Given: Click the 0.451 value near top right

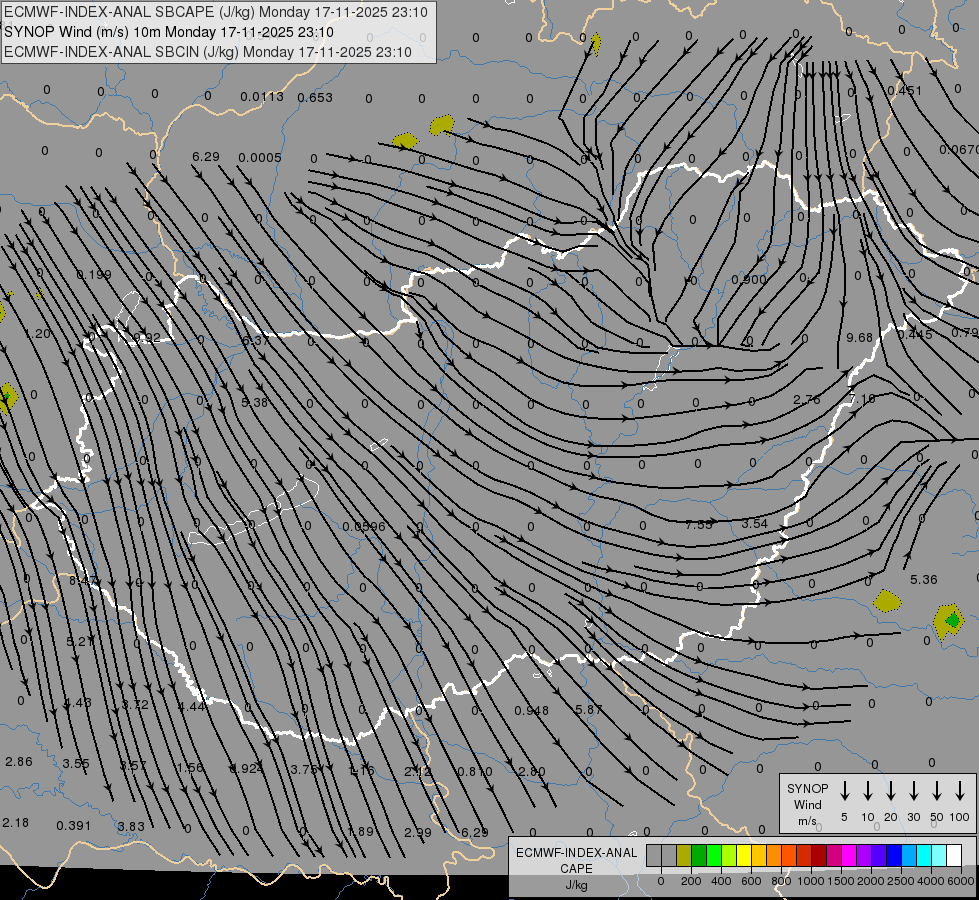Looking at the screenshot, I should (904, 91).
